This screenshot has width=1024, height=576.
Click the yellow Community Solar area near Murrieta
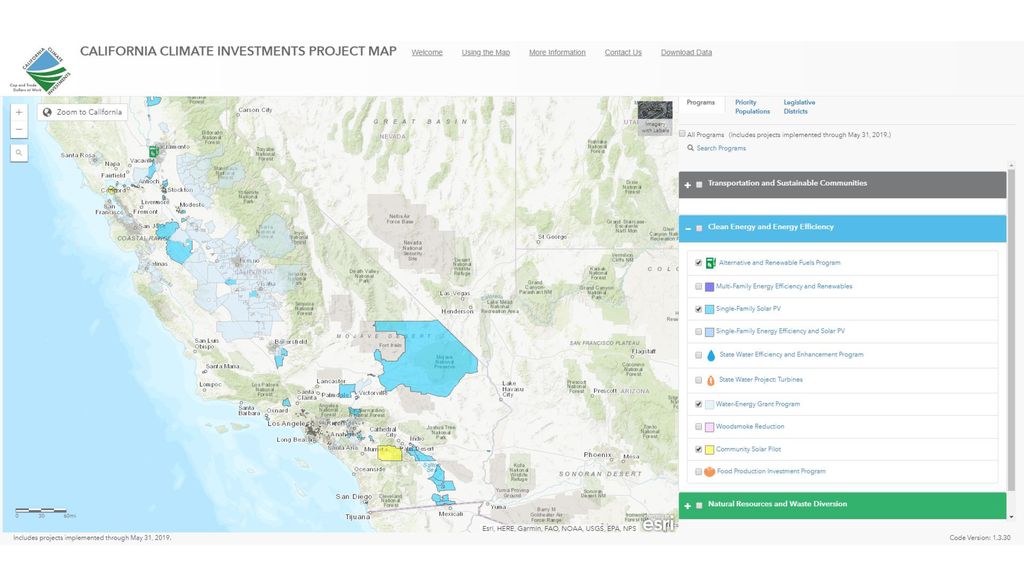(x=390, y=453)
